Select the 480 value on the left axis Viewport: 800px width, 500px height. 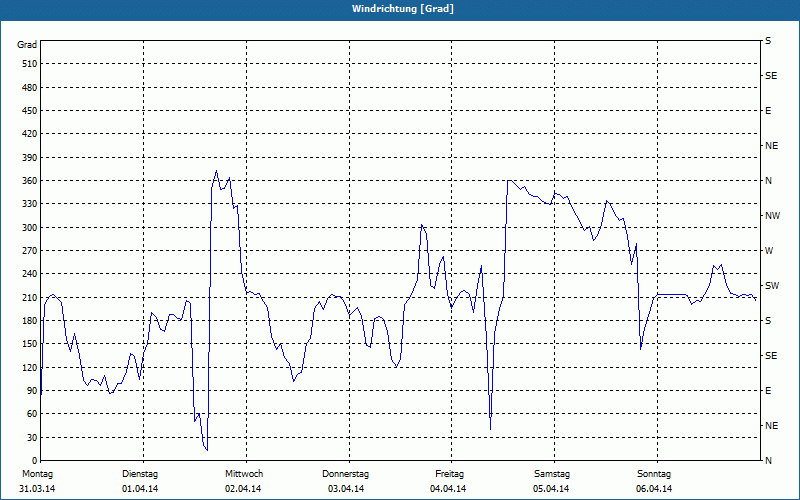tap(29, 87)
